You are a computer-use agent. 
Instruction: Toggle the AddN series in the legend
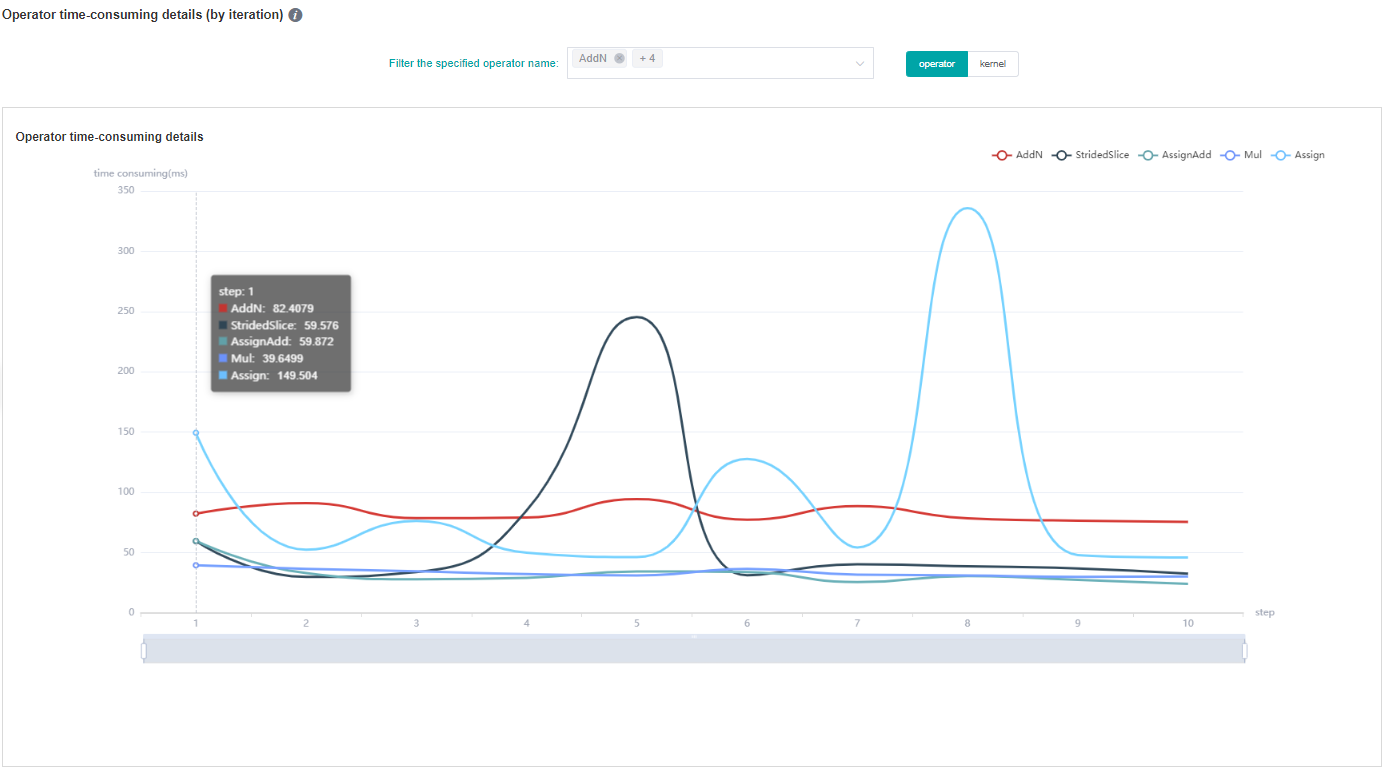click(x=1017, y=155)
